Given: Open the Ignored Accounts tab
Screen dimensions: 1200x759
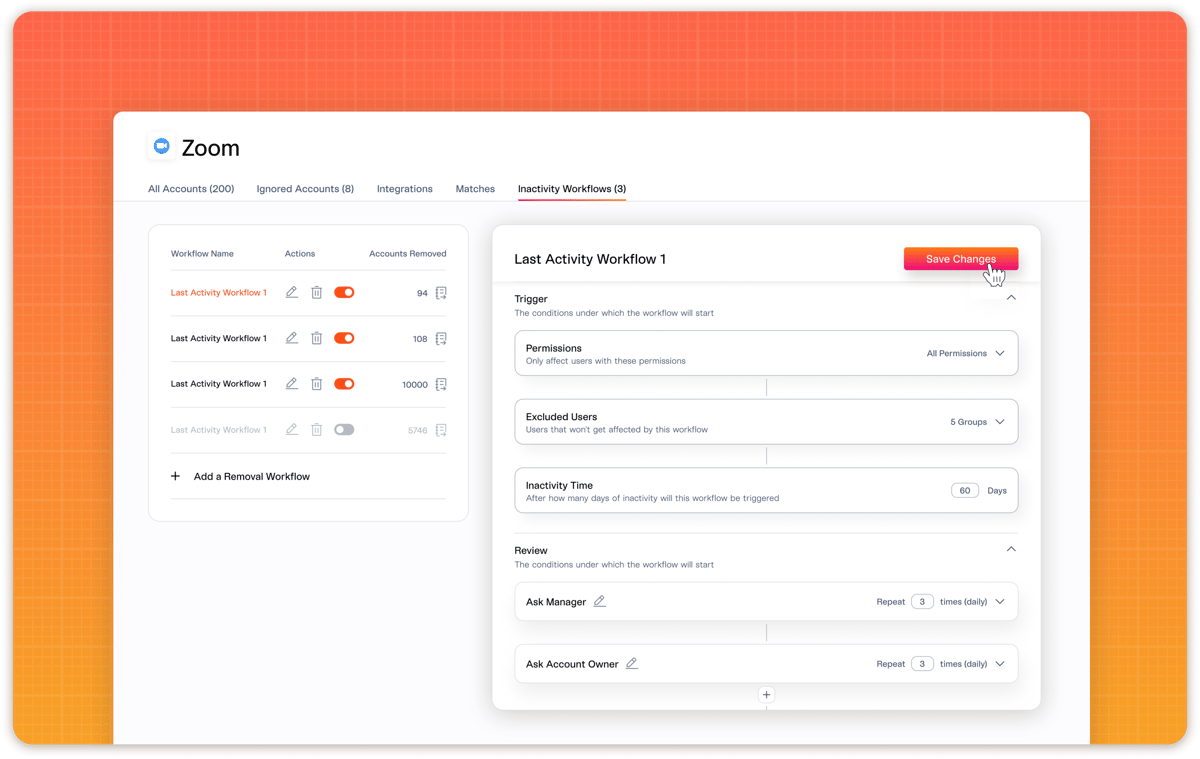Looking at the screenshot, I should pos(305,188).
